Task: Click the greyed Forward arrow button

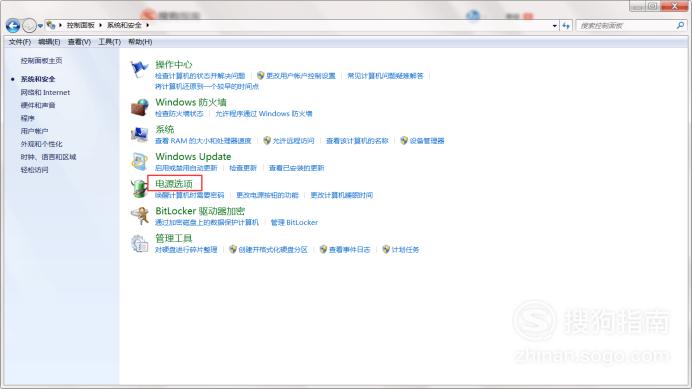Action: [x=29, y=26]
